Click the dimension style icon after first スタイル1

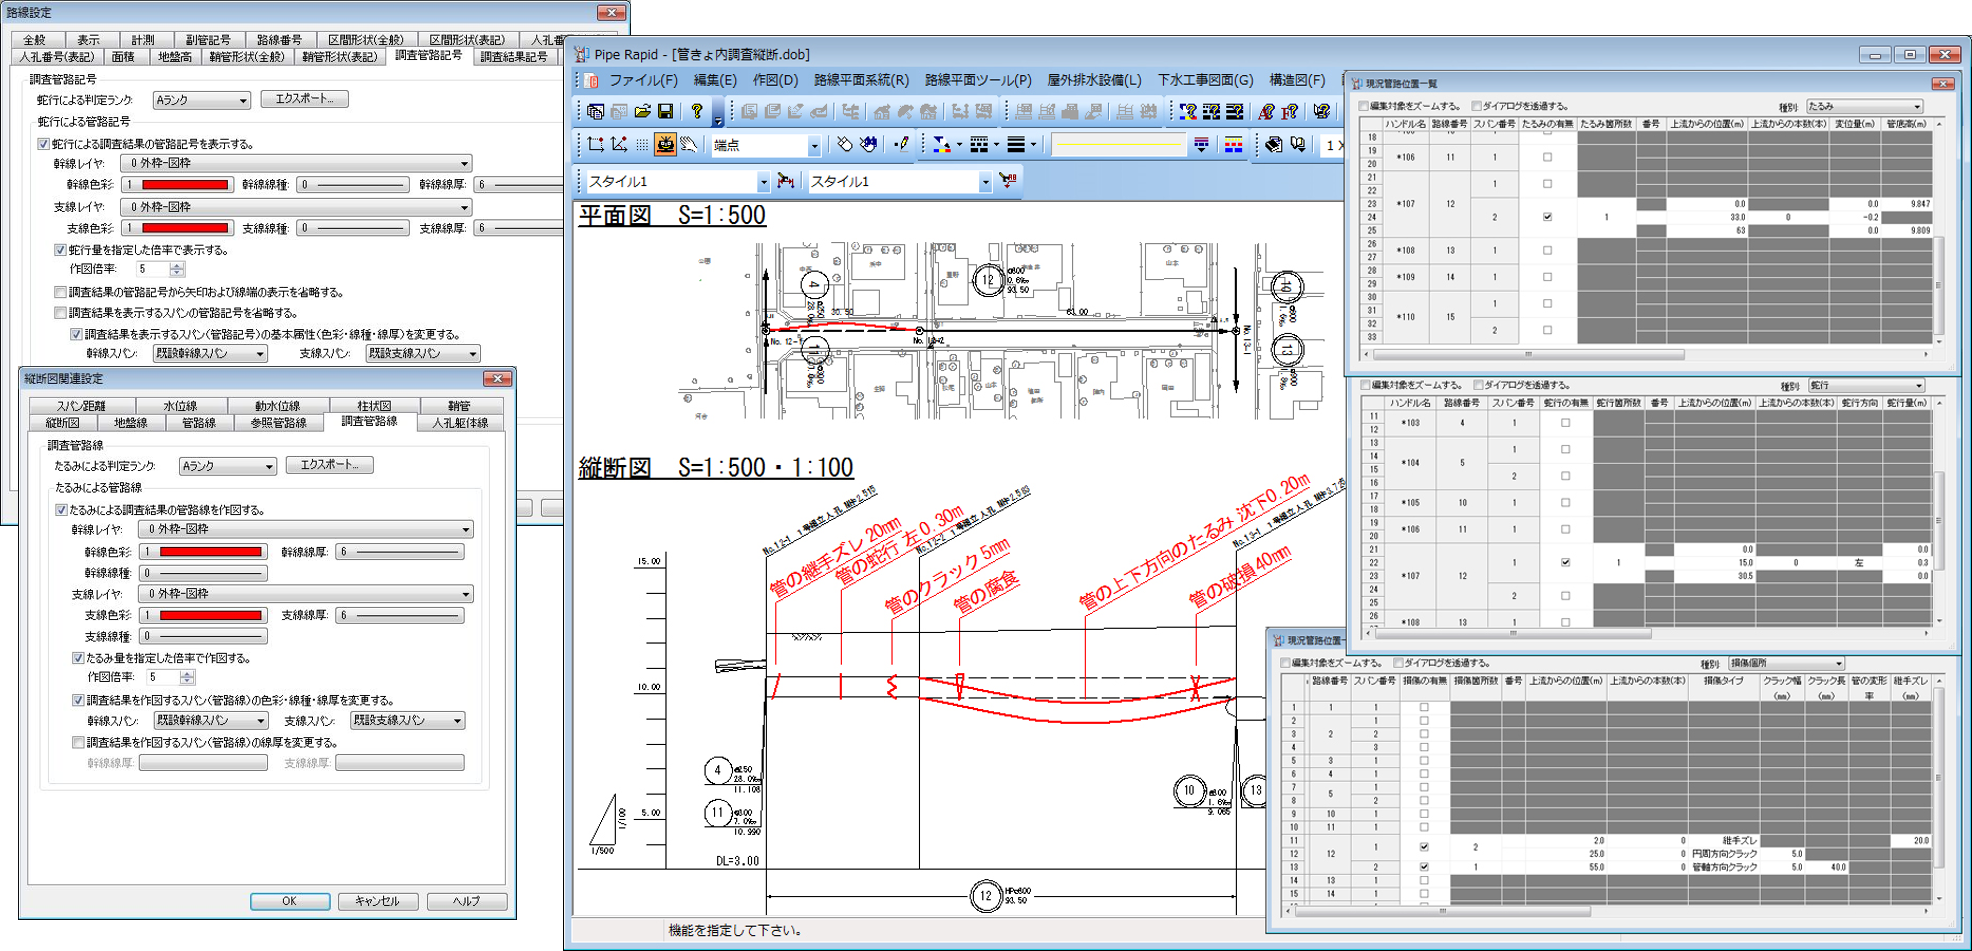(x=787, y=181)
